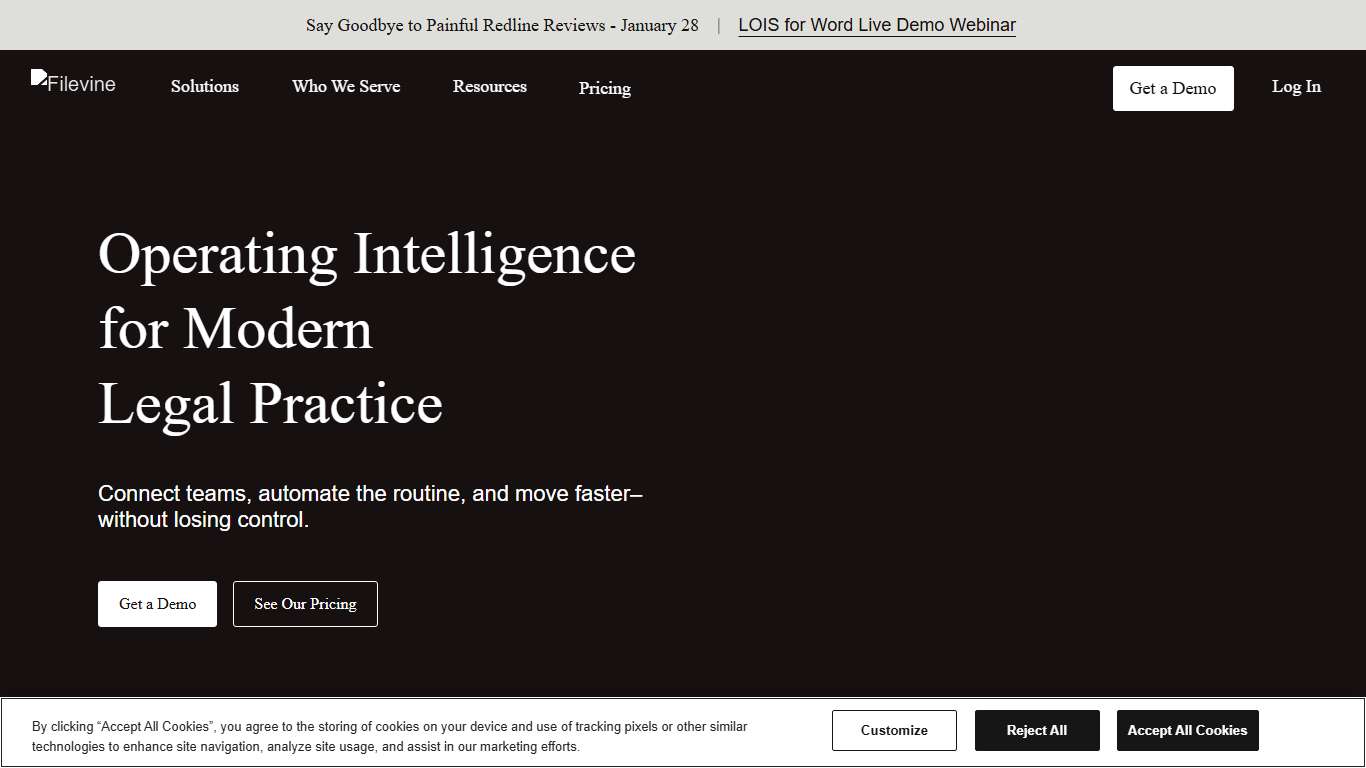
Task: Select Solutions from the top menu
Action: (x=204, y=87)
